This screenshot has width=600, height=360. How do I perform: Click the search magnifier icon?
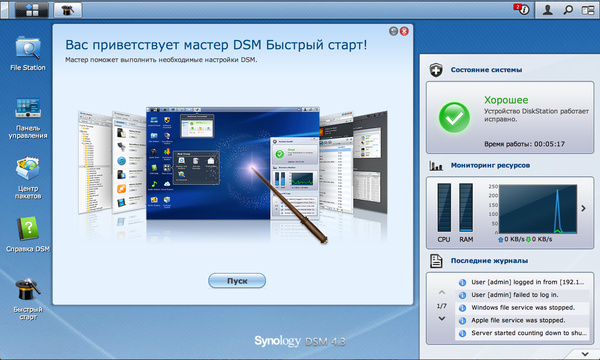568,10
